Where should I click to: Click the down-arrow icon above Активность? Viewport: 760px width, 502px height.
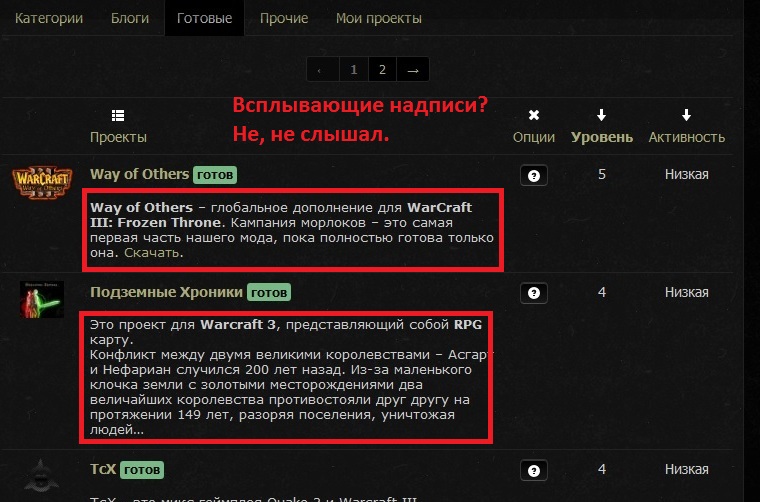point(686,115)
